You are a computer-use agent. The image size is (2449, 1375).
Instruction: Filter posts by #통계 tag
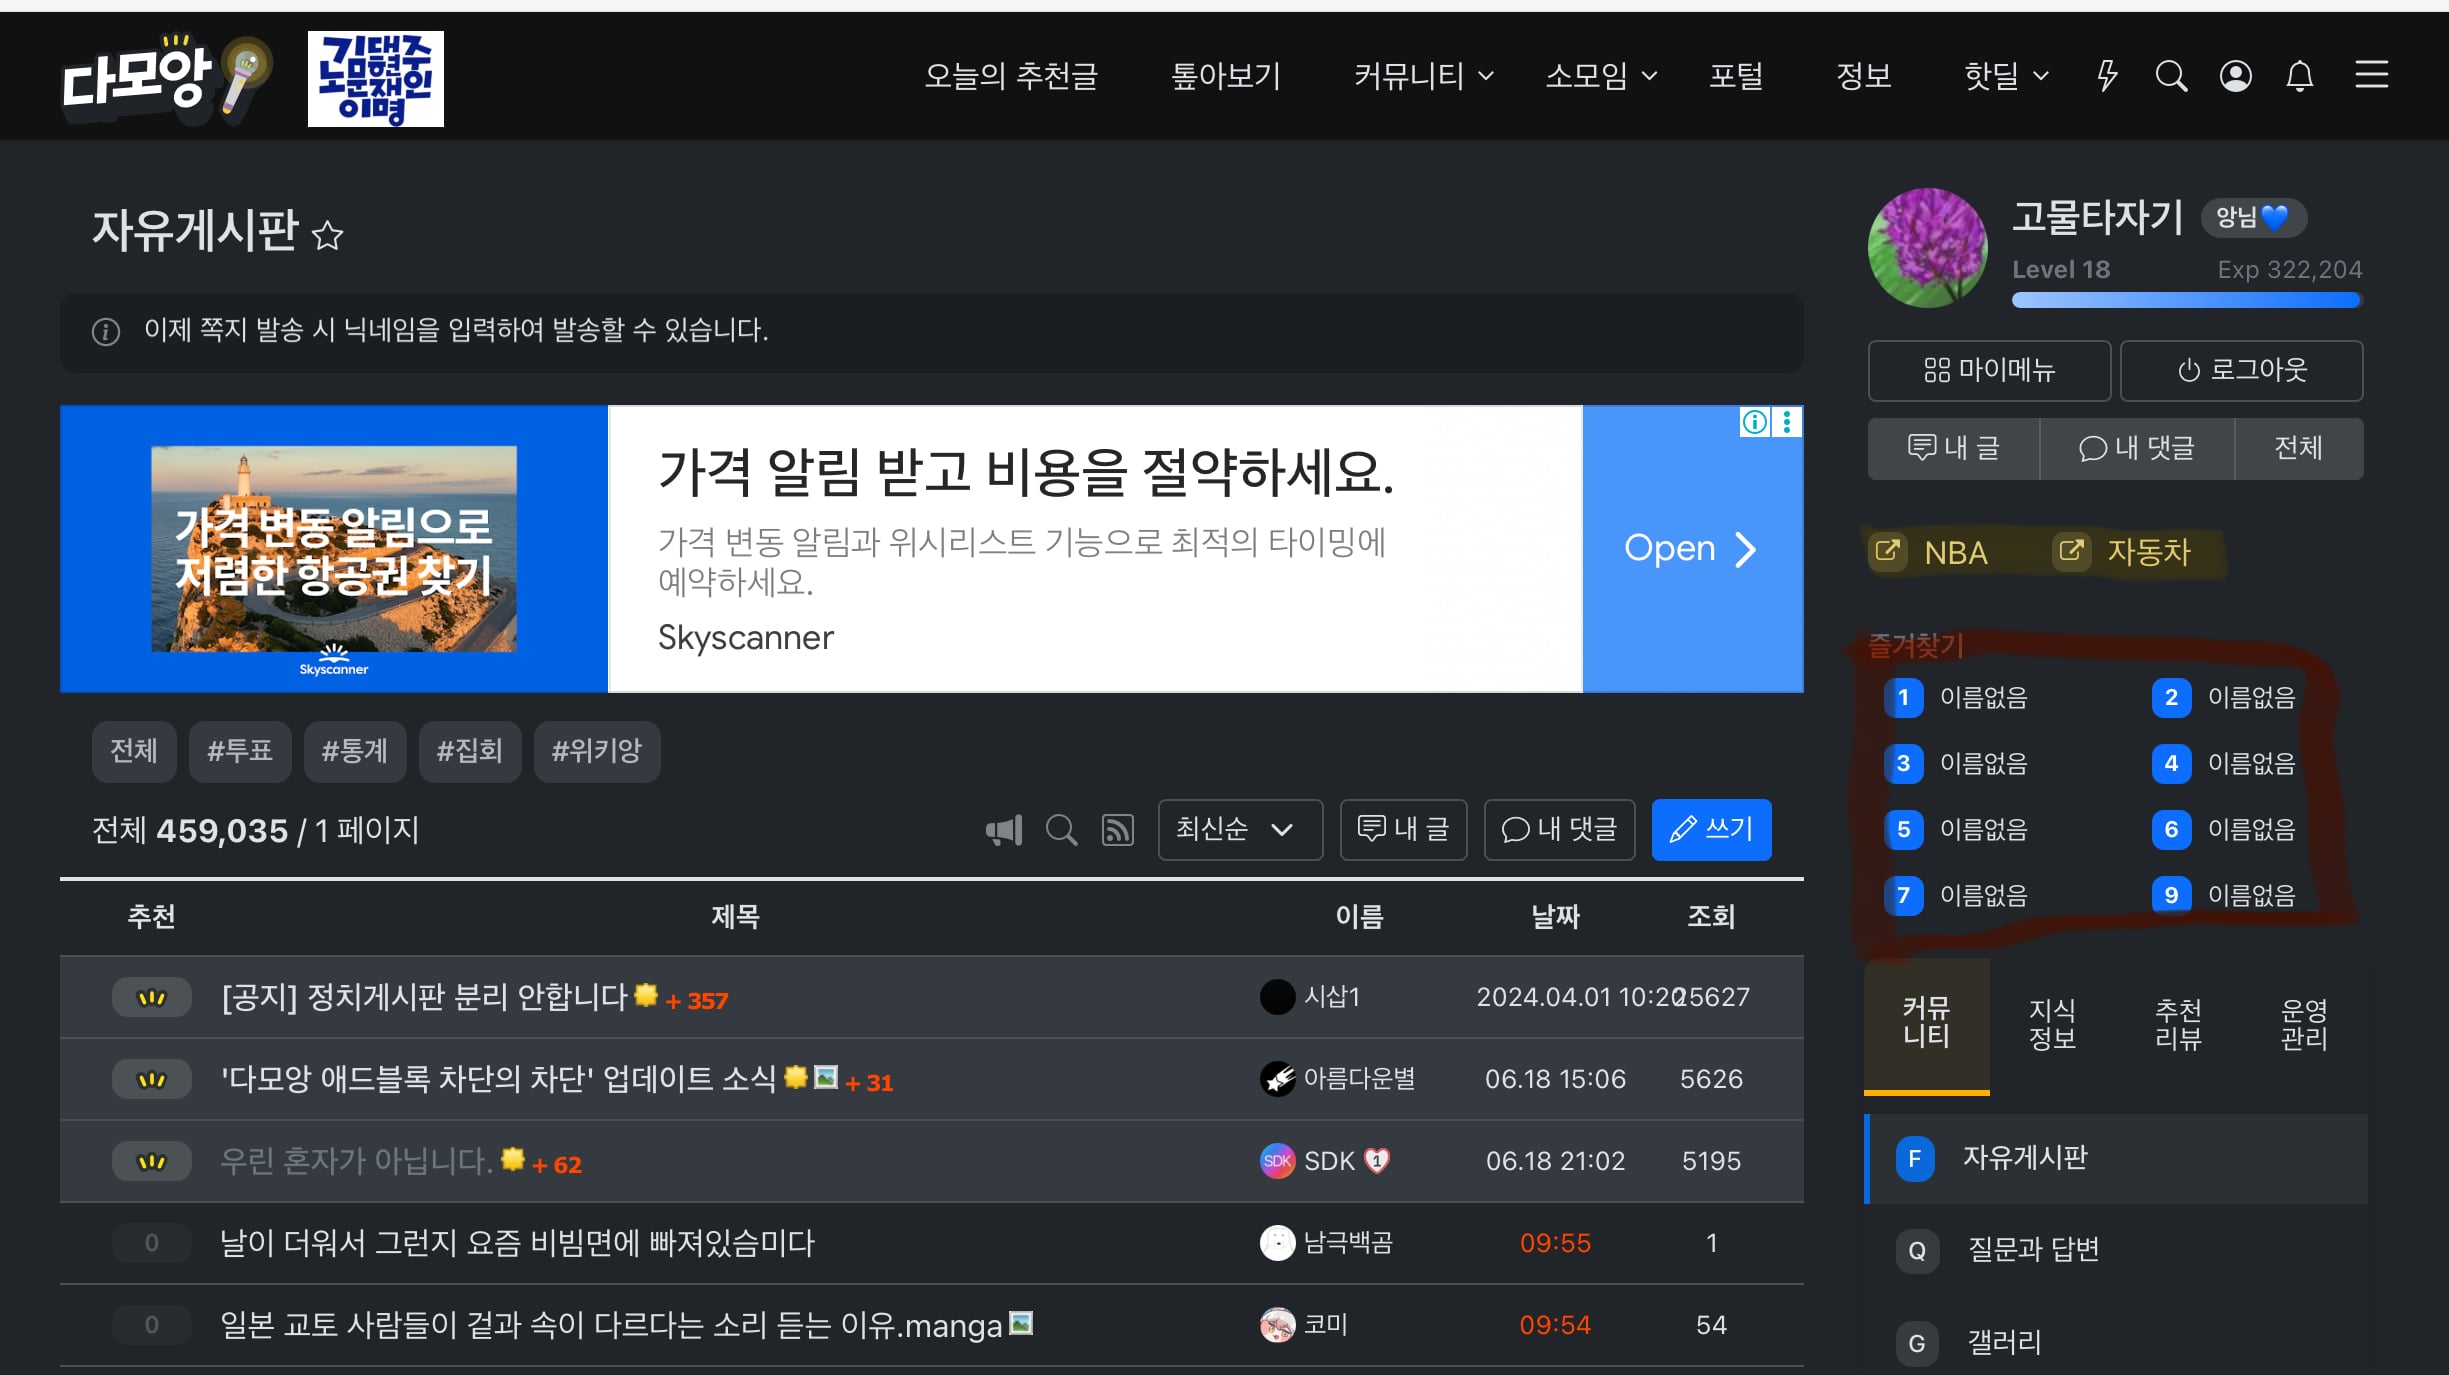point(355,752)
